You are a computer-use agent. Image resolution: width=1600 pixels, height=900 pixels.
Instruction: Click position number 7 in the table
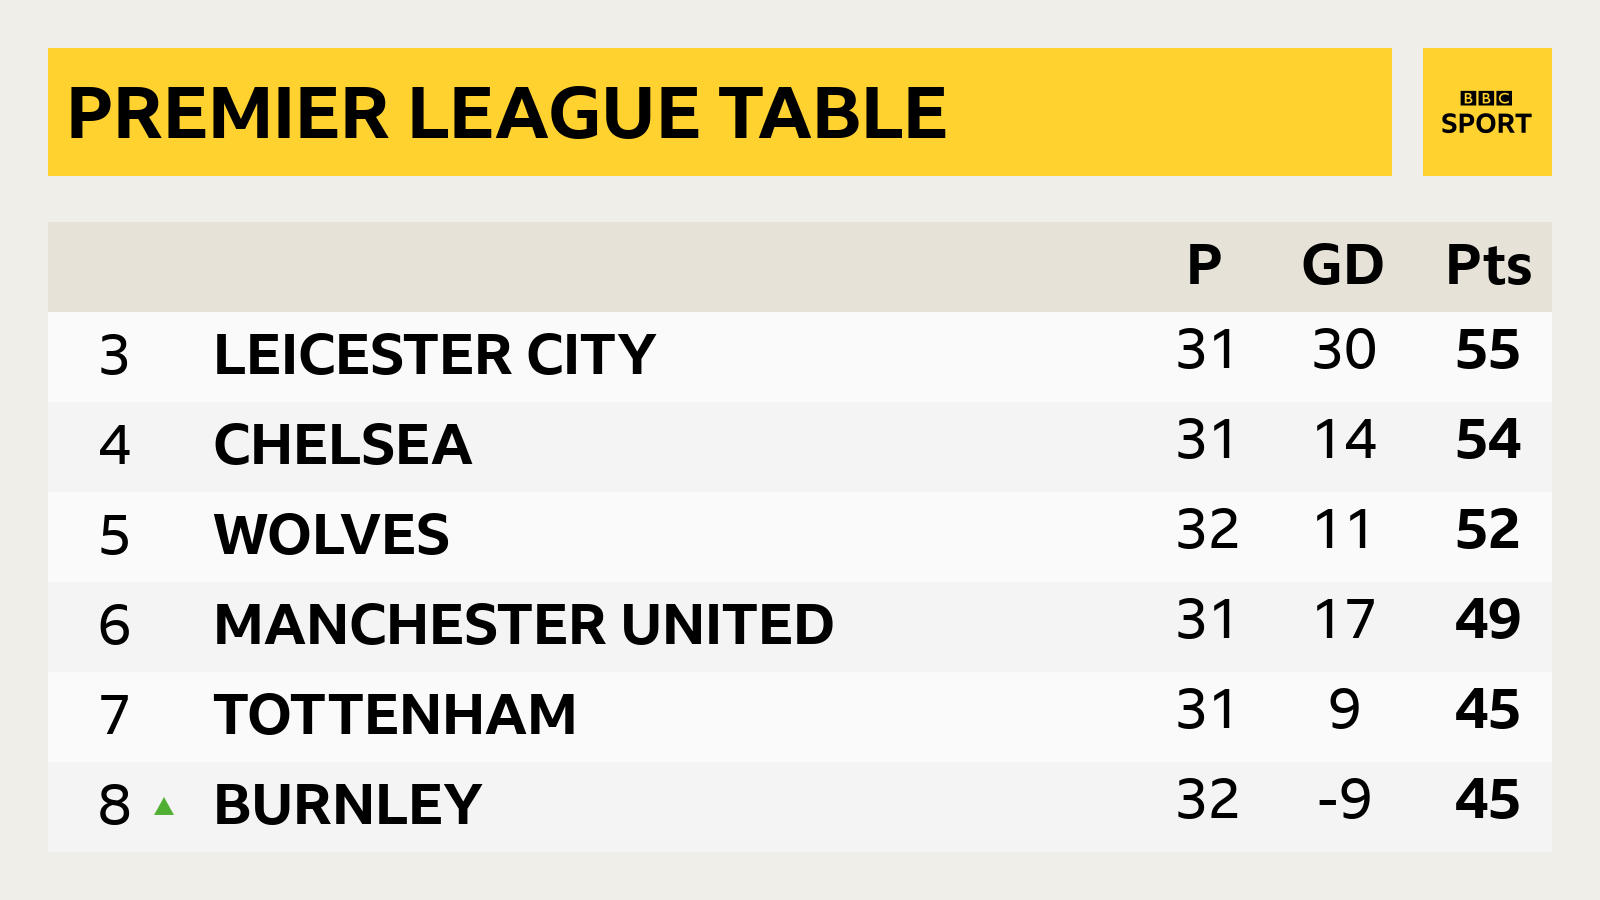coord(114,716)
